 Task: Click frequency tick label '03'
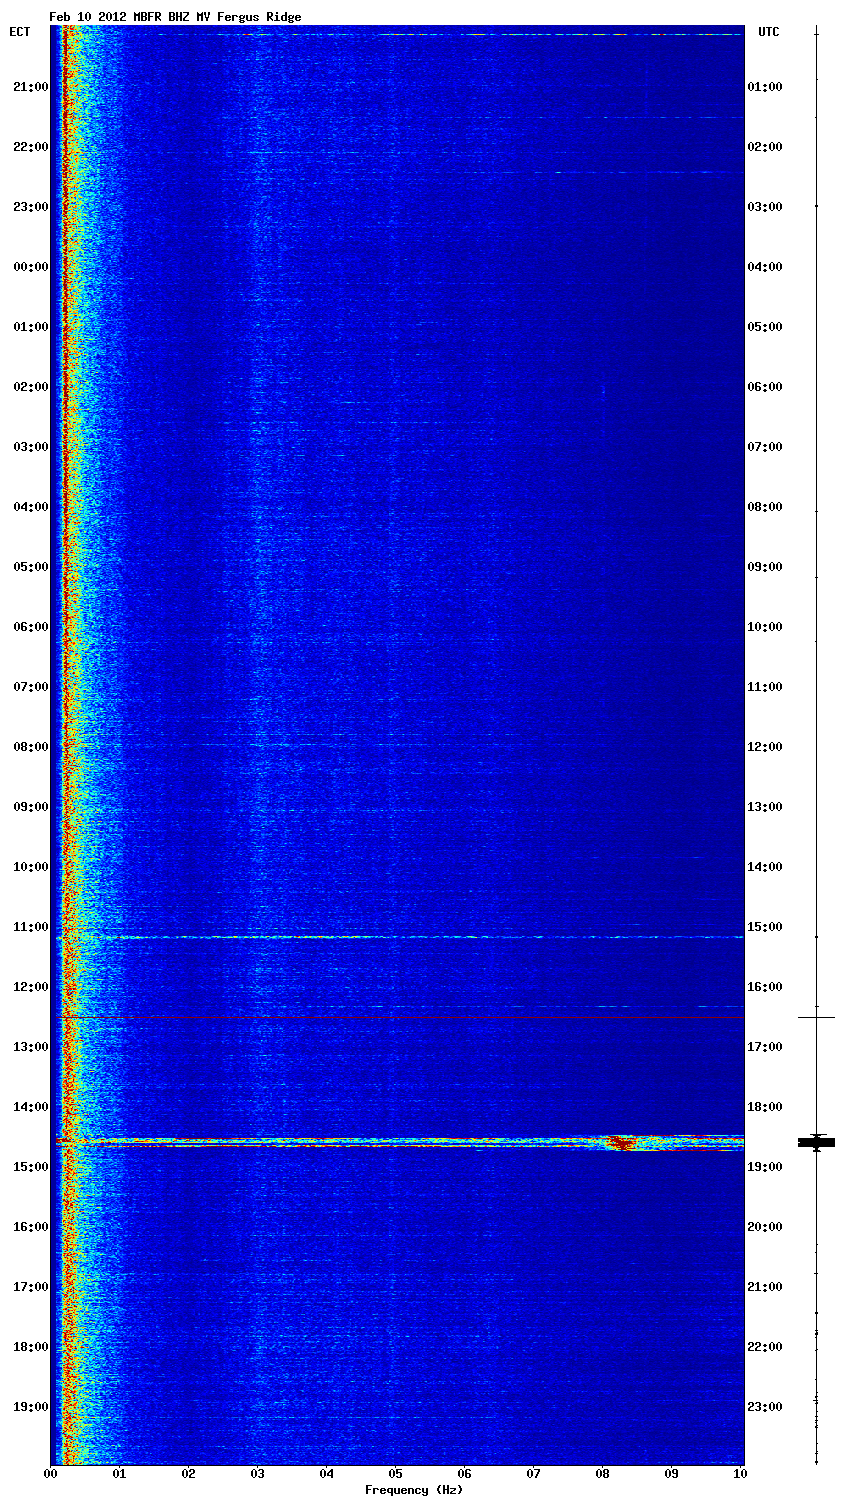tap(258, 1474)
